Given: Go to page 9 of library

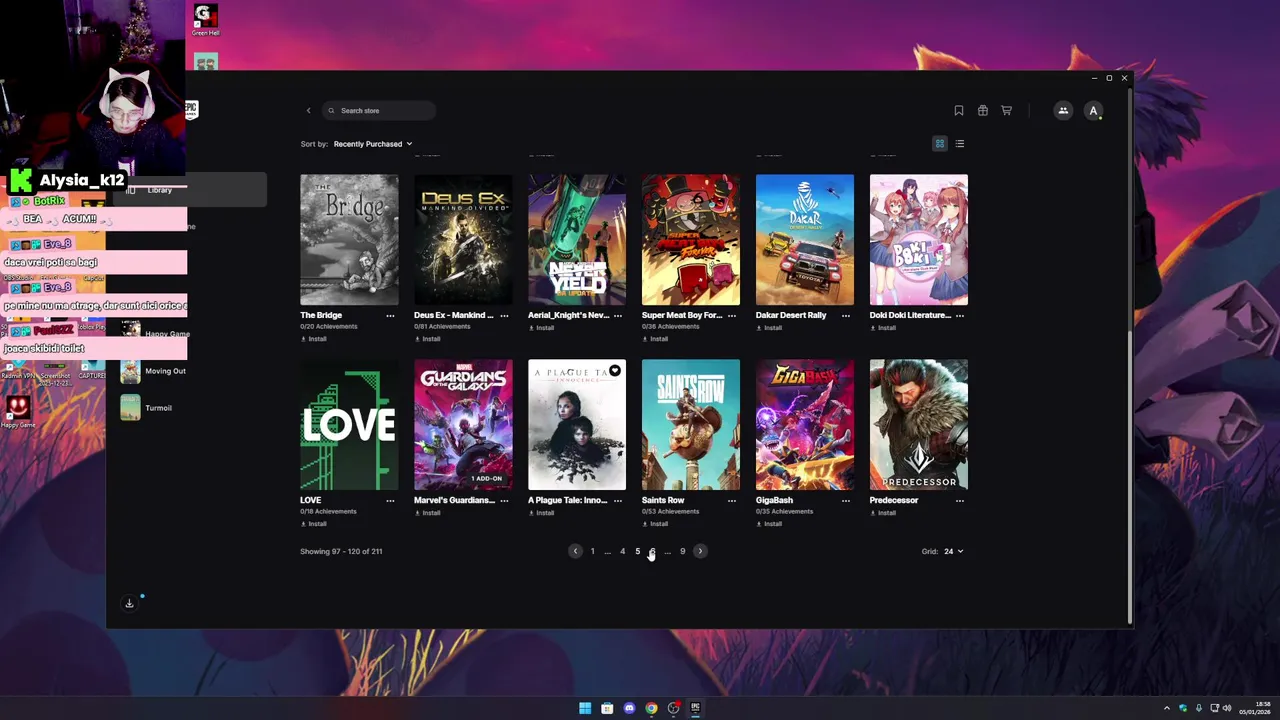Looking at the screenshot, I should (683, 551).
